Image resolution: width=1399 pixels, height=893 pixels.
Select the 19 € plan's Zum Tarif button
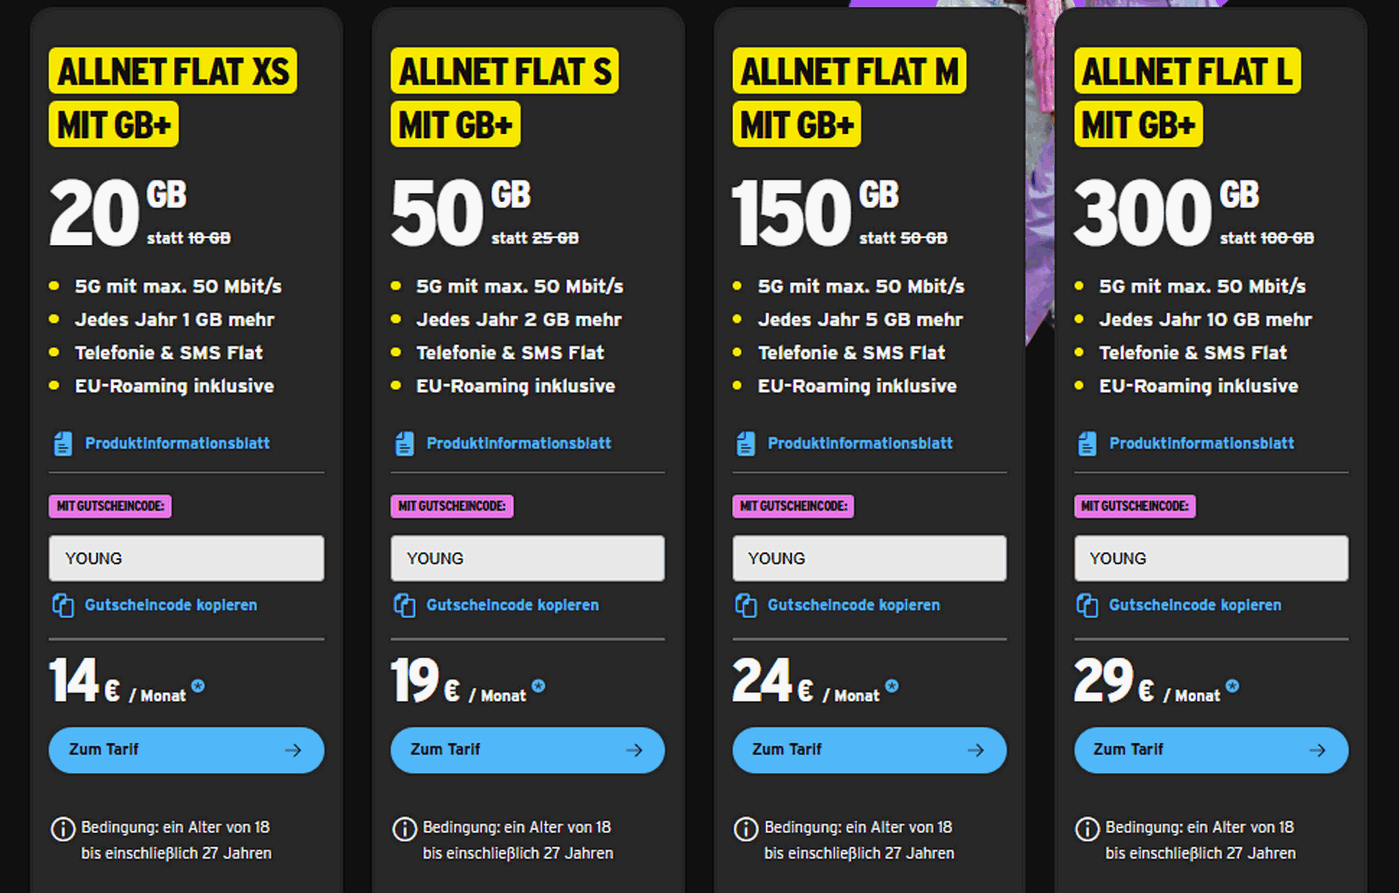(x=527, y=750)
